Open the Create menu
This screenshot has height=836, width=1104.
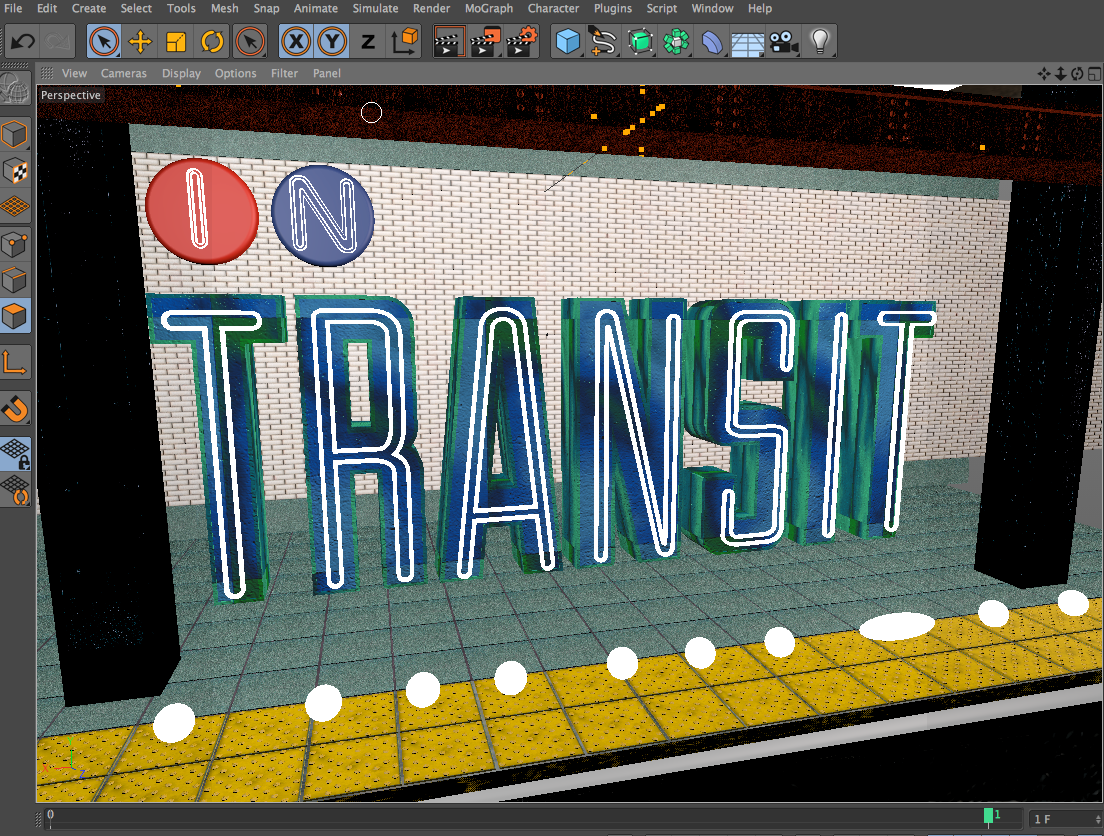click(x=89, y=8)
